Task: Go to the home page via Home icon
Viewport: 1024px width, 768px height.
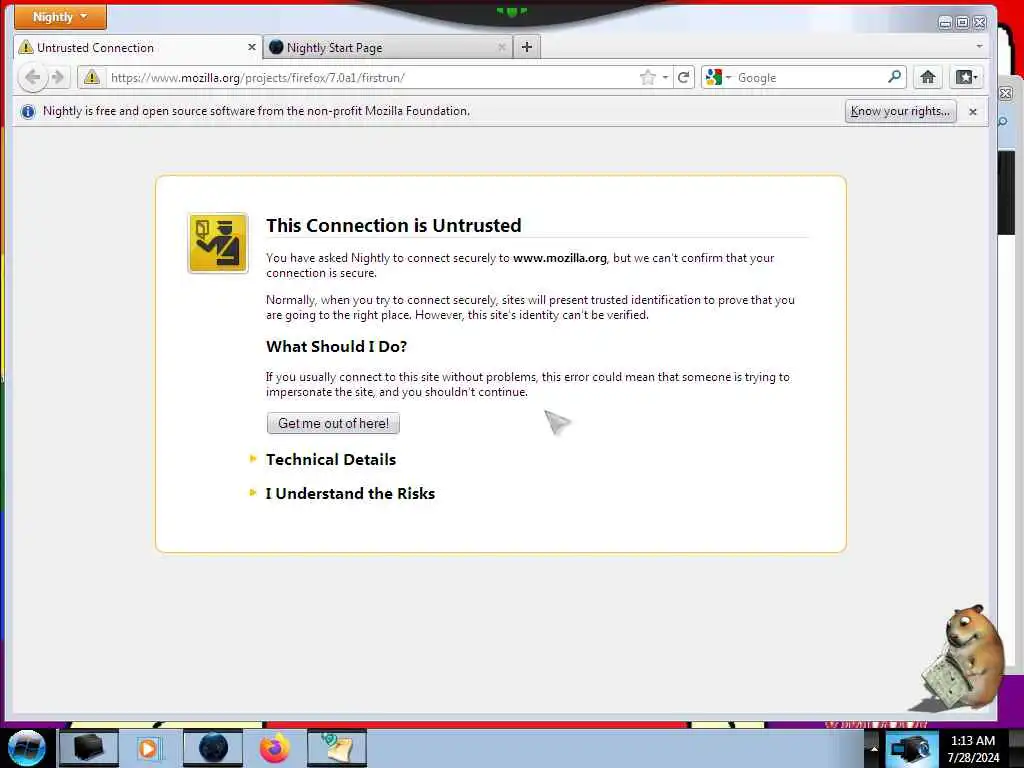Action: coord(927,78)
